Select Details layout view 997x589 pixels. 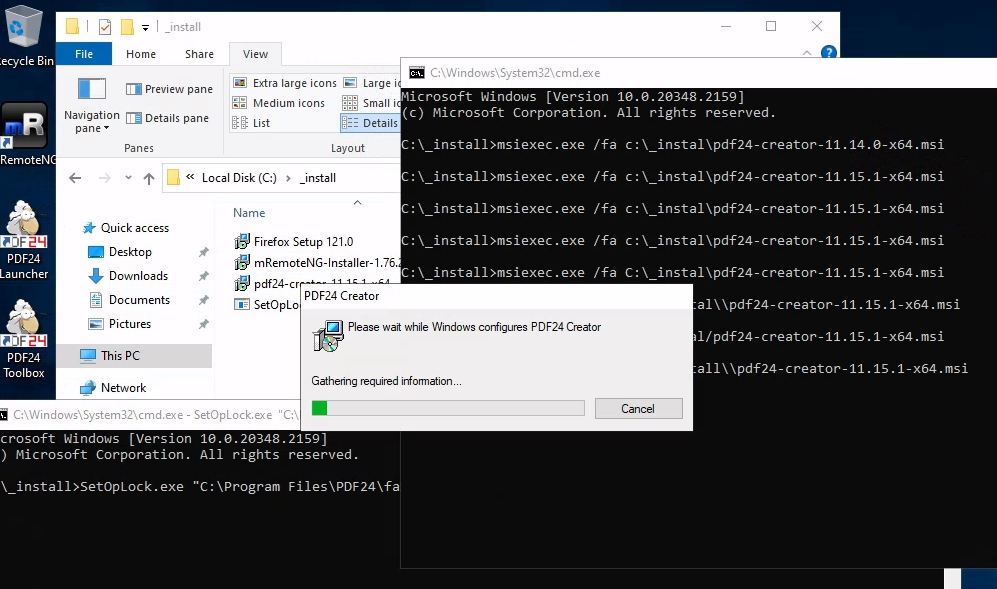(371, 123)
